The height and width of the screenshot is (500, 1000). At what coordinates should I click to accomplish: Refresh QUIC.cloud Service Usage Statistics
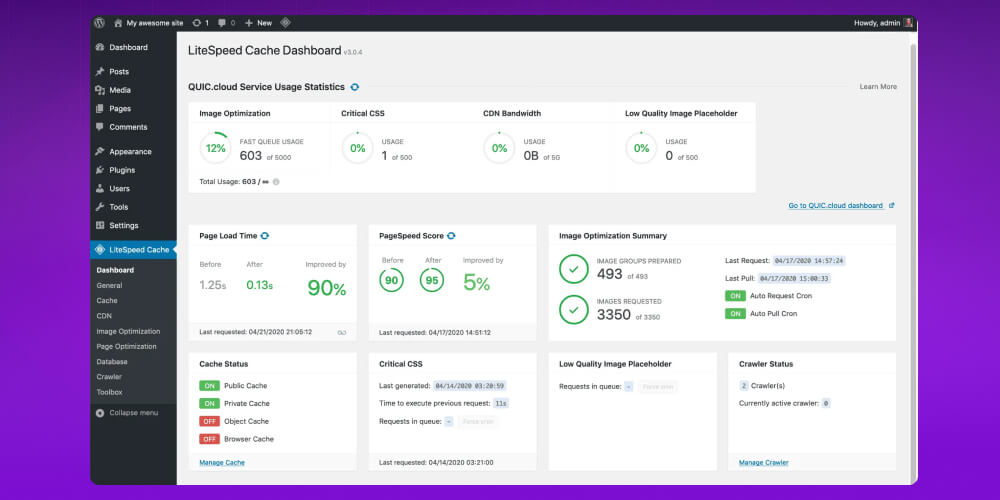coord(355,87)
